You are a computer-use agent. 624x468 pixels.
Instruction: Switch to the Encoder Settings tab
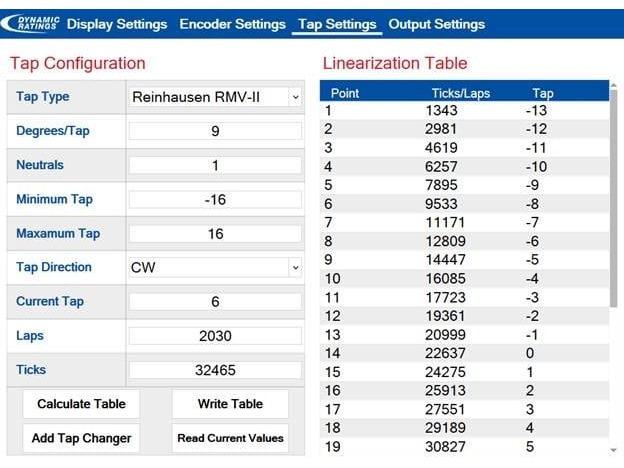point(232,24)
